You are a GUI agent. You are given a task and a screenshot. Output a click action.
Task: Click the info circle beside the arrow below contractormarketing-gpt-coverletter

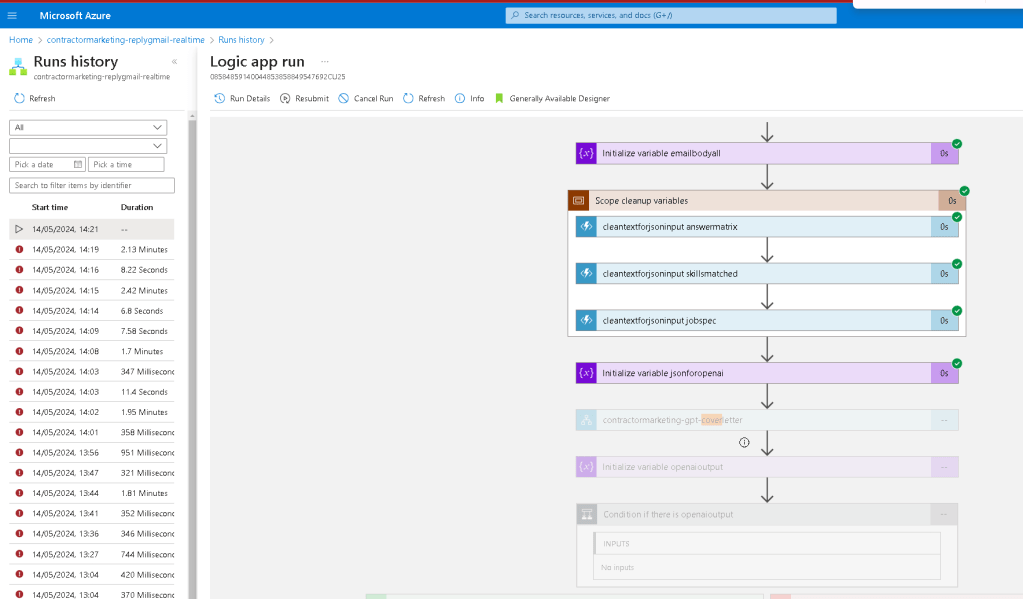[744, 442]
